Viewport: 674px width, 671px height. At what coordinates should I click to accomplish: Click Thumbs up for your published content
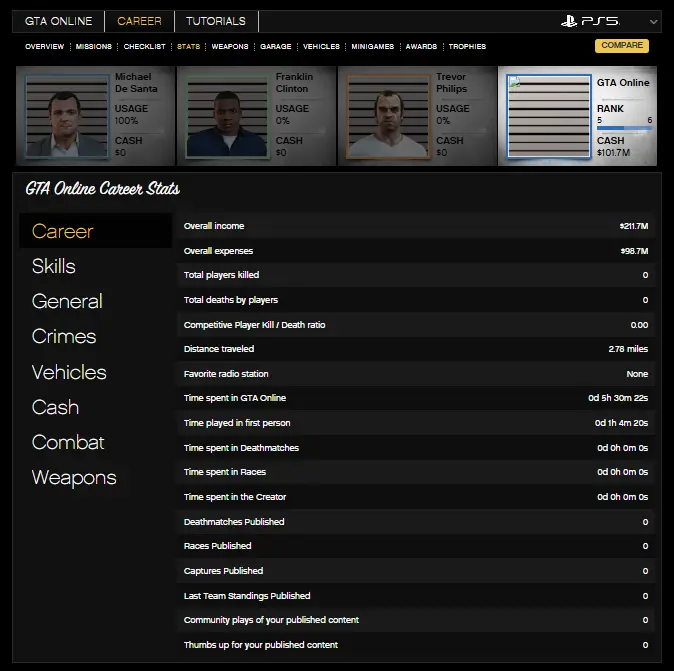click(416, 645)
